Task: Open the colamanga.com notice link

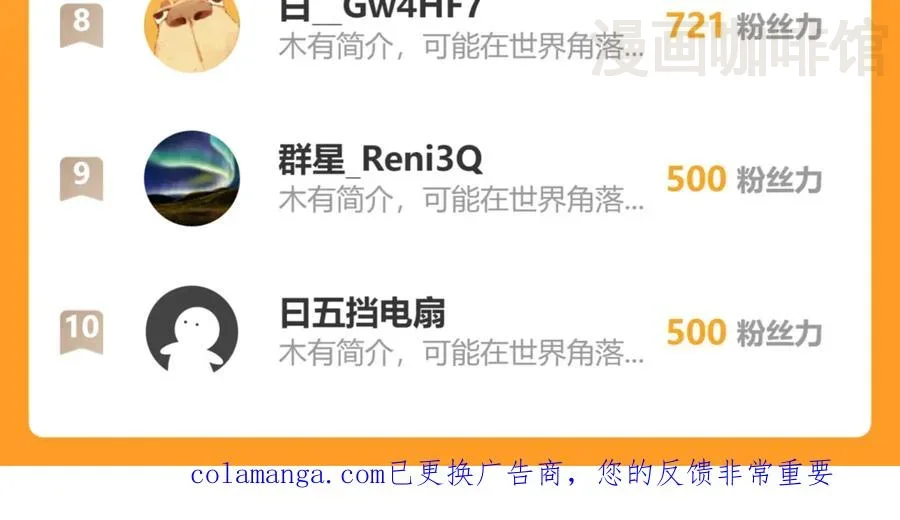Action: click(x=288, y=475)
